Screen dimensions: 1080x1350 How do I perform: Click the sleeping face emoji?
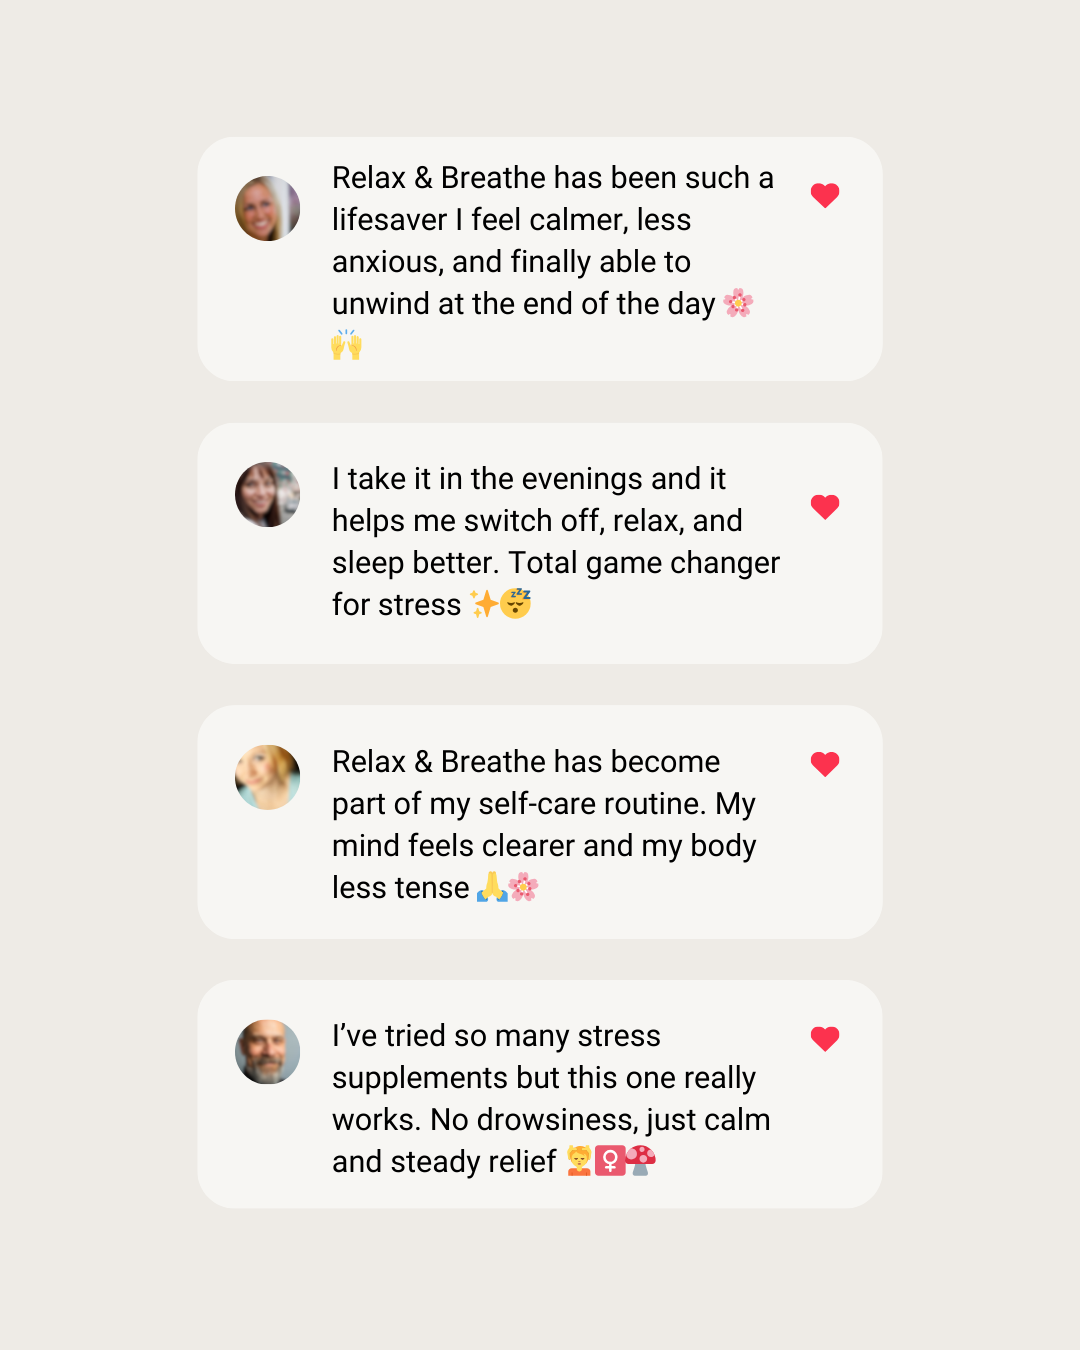[x=516, y=603]
